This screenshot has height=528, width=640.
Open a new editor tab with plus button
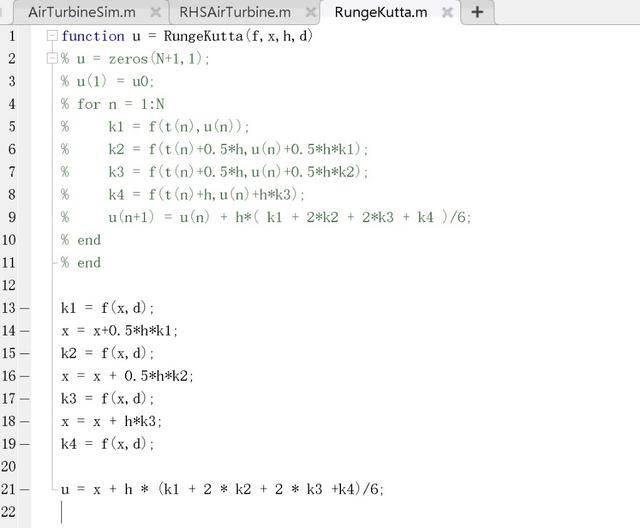pyautogui.click(x=477, y=12)
